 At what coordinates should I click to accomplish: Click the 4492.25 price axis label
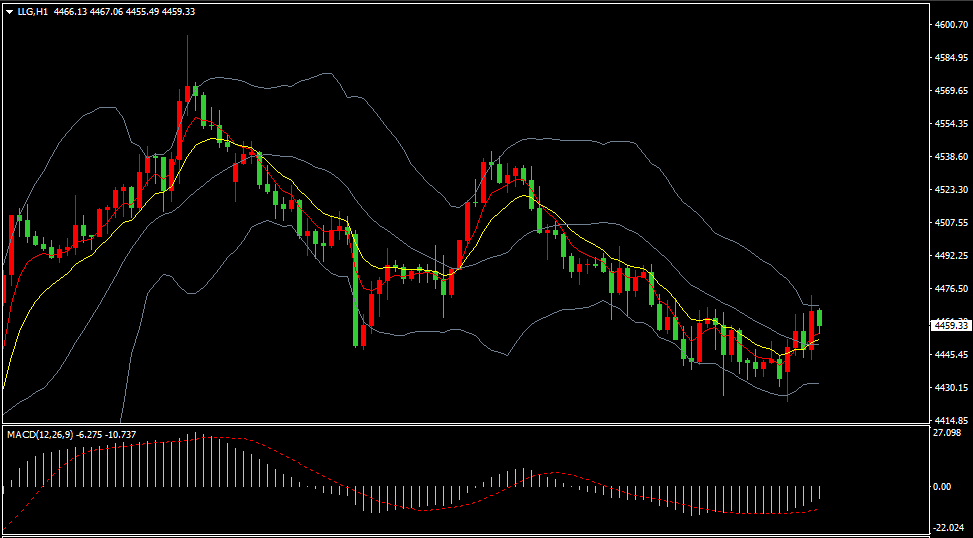pyautogui.click(x=951, y=255)
